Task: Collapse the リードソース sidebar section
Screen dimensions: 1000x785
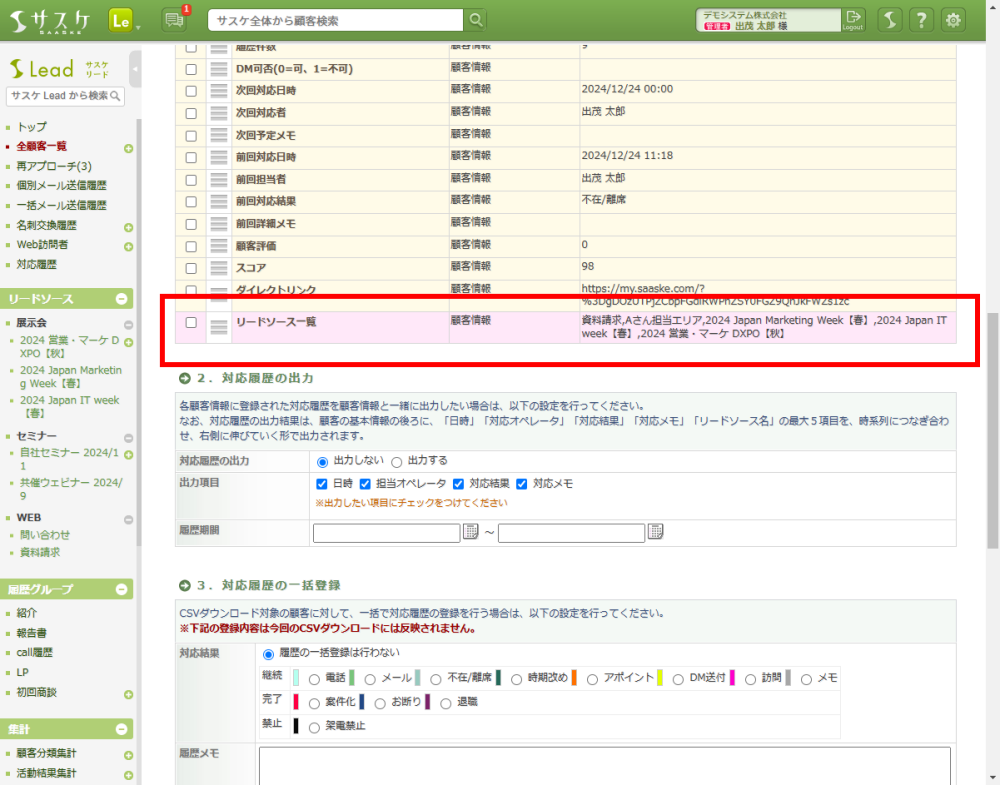Action: coord(122,299)
